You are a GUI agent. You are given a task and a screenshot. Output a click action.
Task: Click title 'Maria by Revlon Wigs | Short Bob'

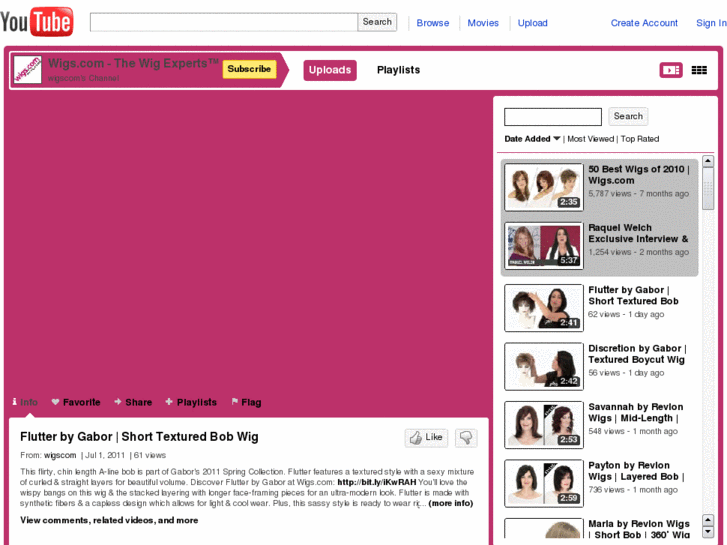click(639, 529)
